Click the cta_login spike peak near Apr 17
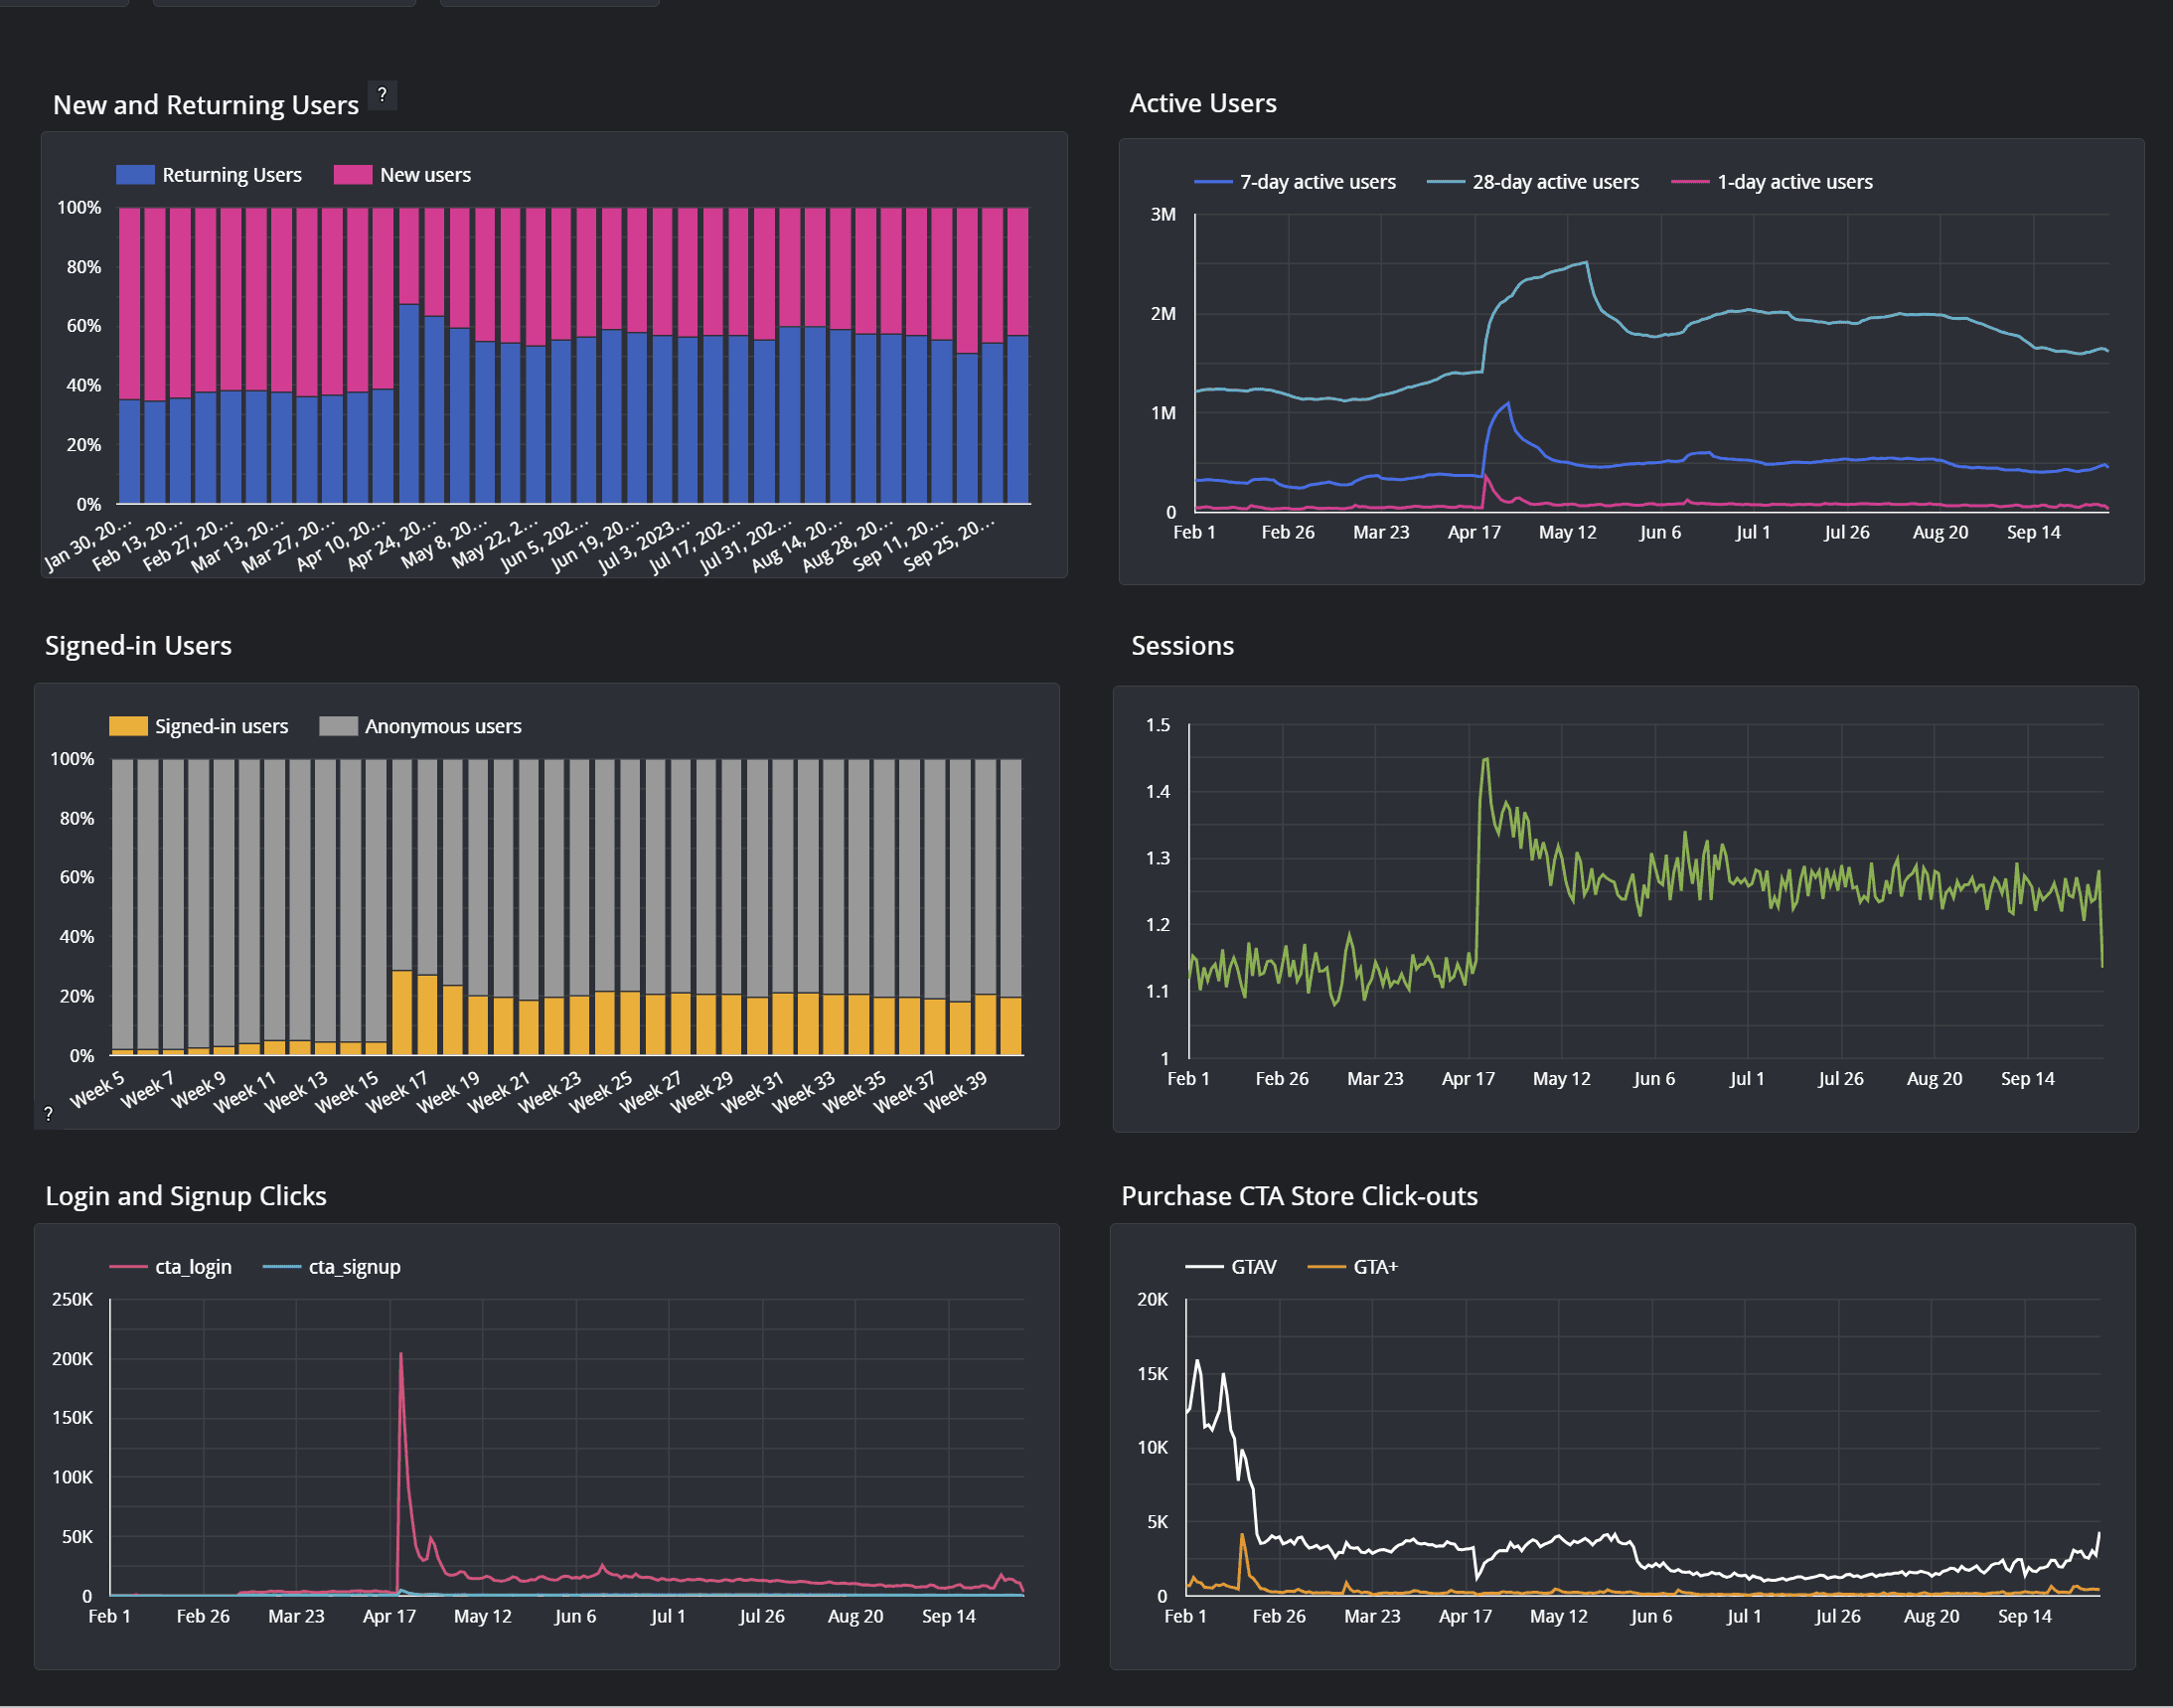 [x=401, y=1355]
